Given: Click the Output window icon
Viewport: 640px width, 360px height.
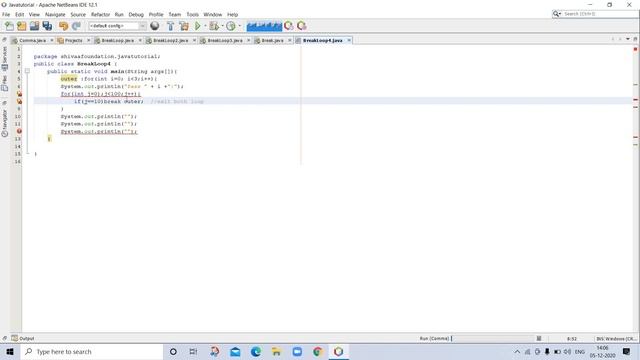Looking at the screenshot, I should pyautogui.click(x=15, y=338).
